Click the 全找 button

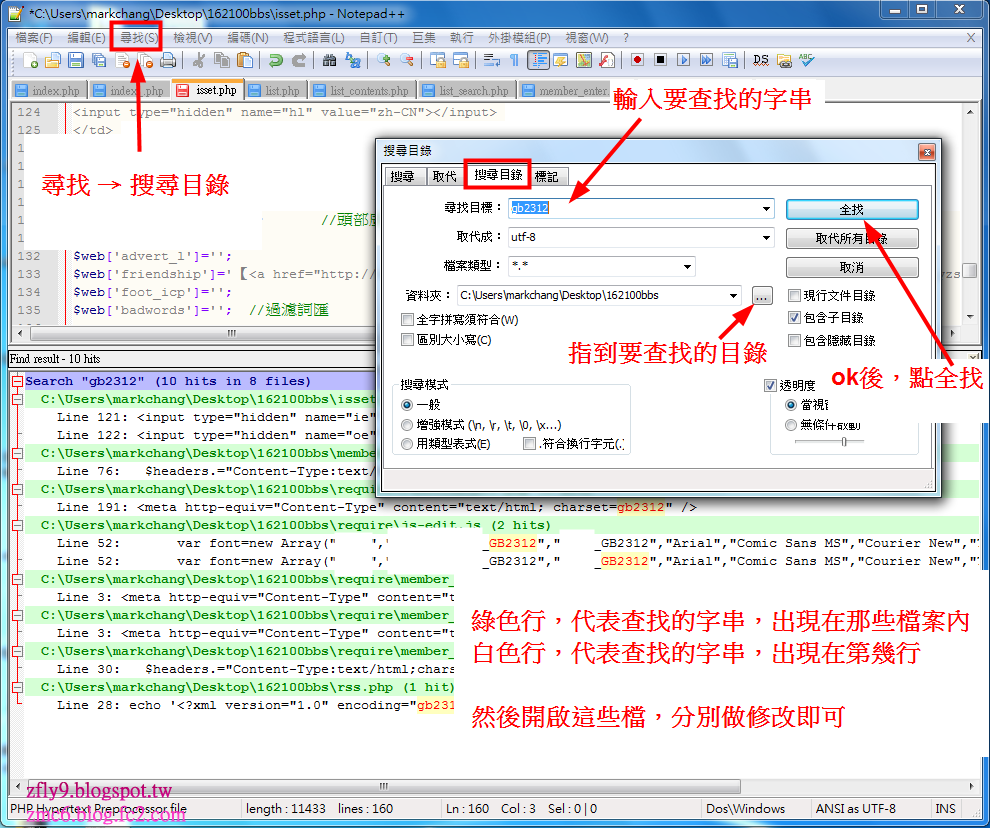tap(852, 210)
